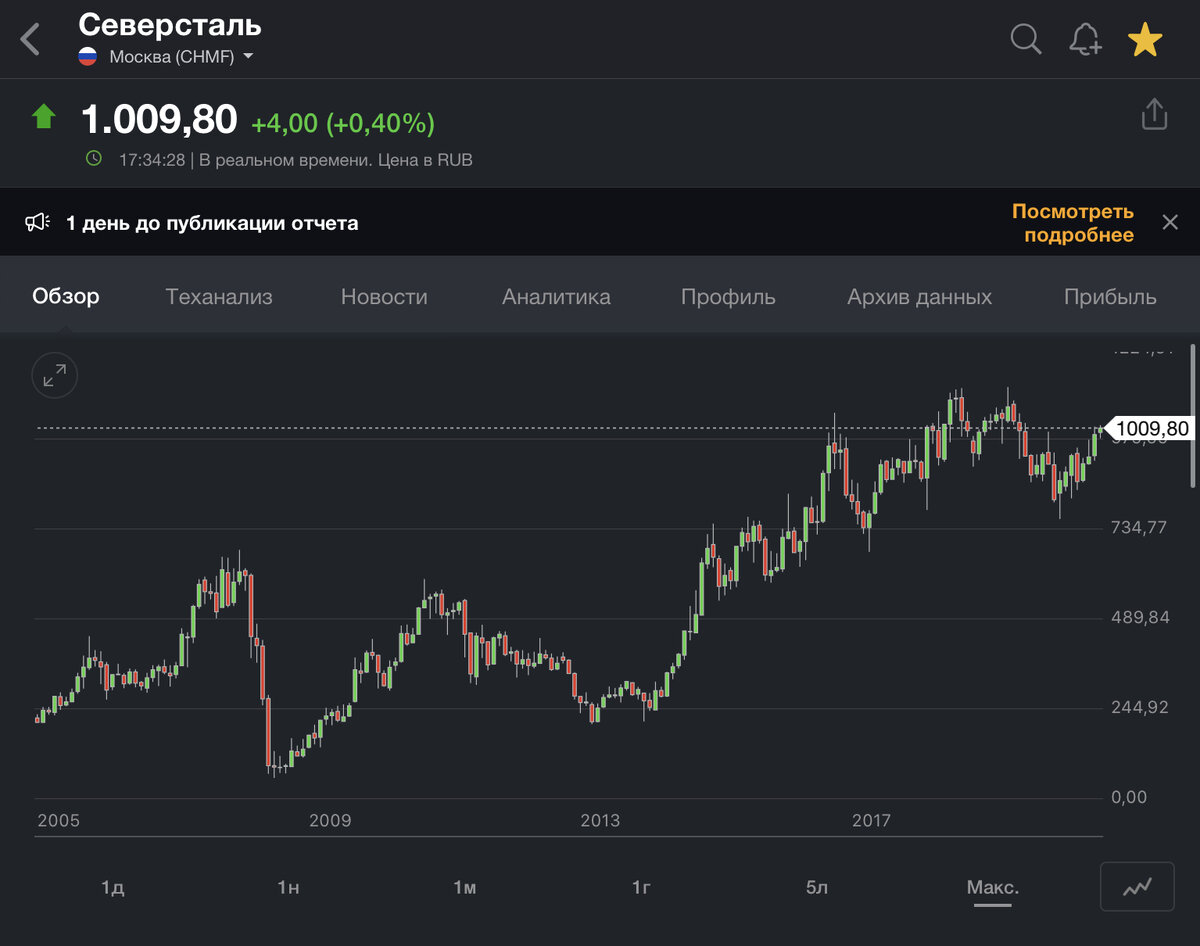Click the 1 день до публикации отчета text
Image resolution: width=1200 pixels, height=946 pixels.
(212, 223)
